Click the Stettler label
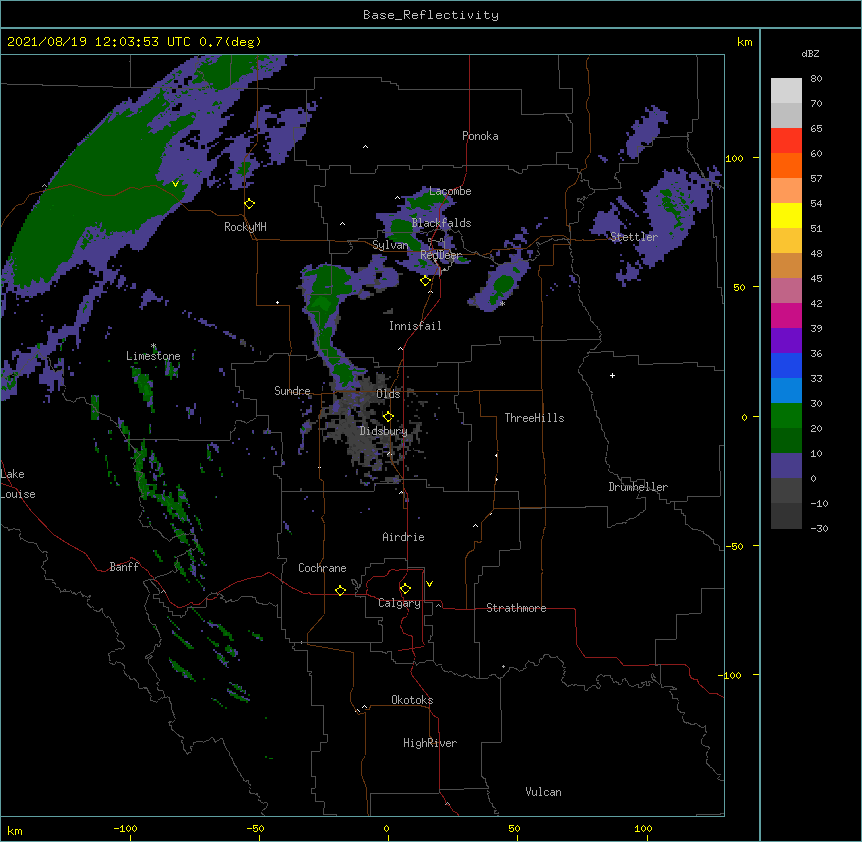 tap(634, 237)
